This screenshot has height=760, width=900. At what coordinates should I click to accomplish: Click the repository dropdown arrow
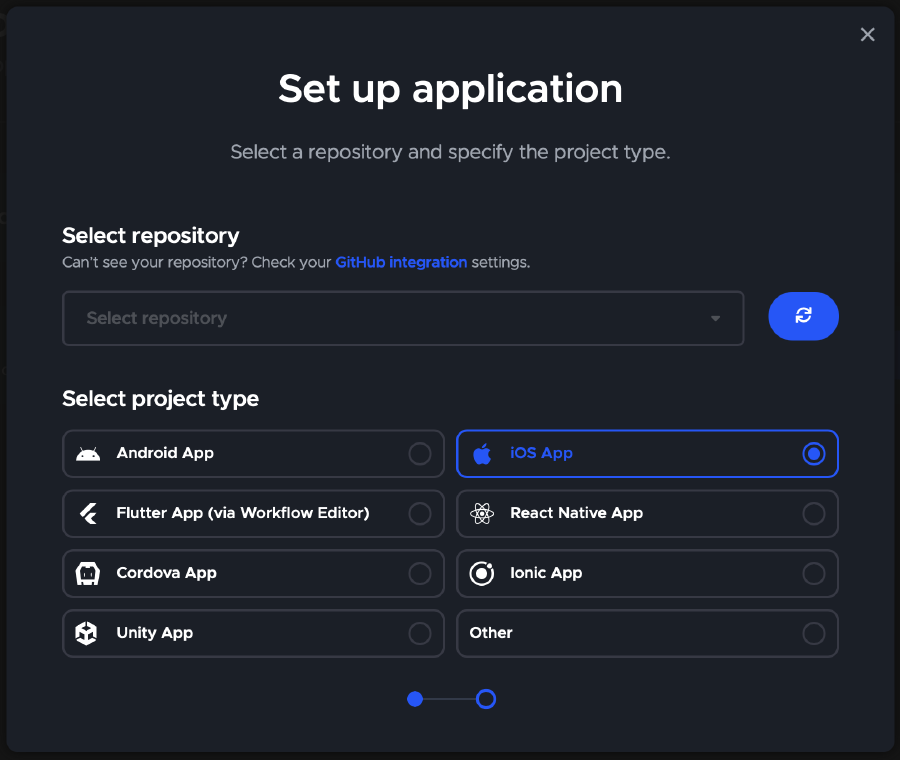click(715, 319)
